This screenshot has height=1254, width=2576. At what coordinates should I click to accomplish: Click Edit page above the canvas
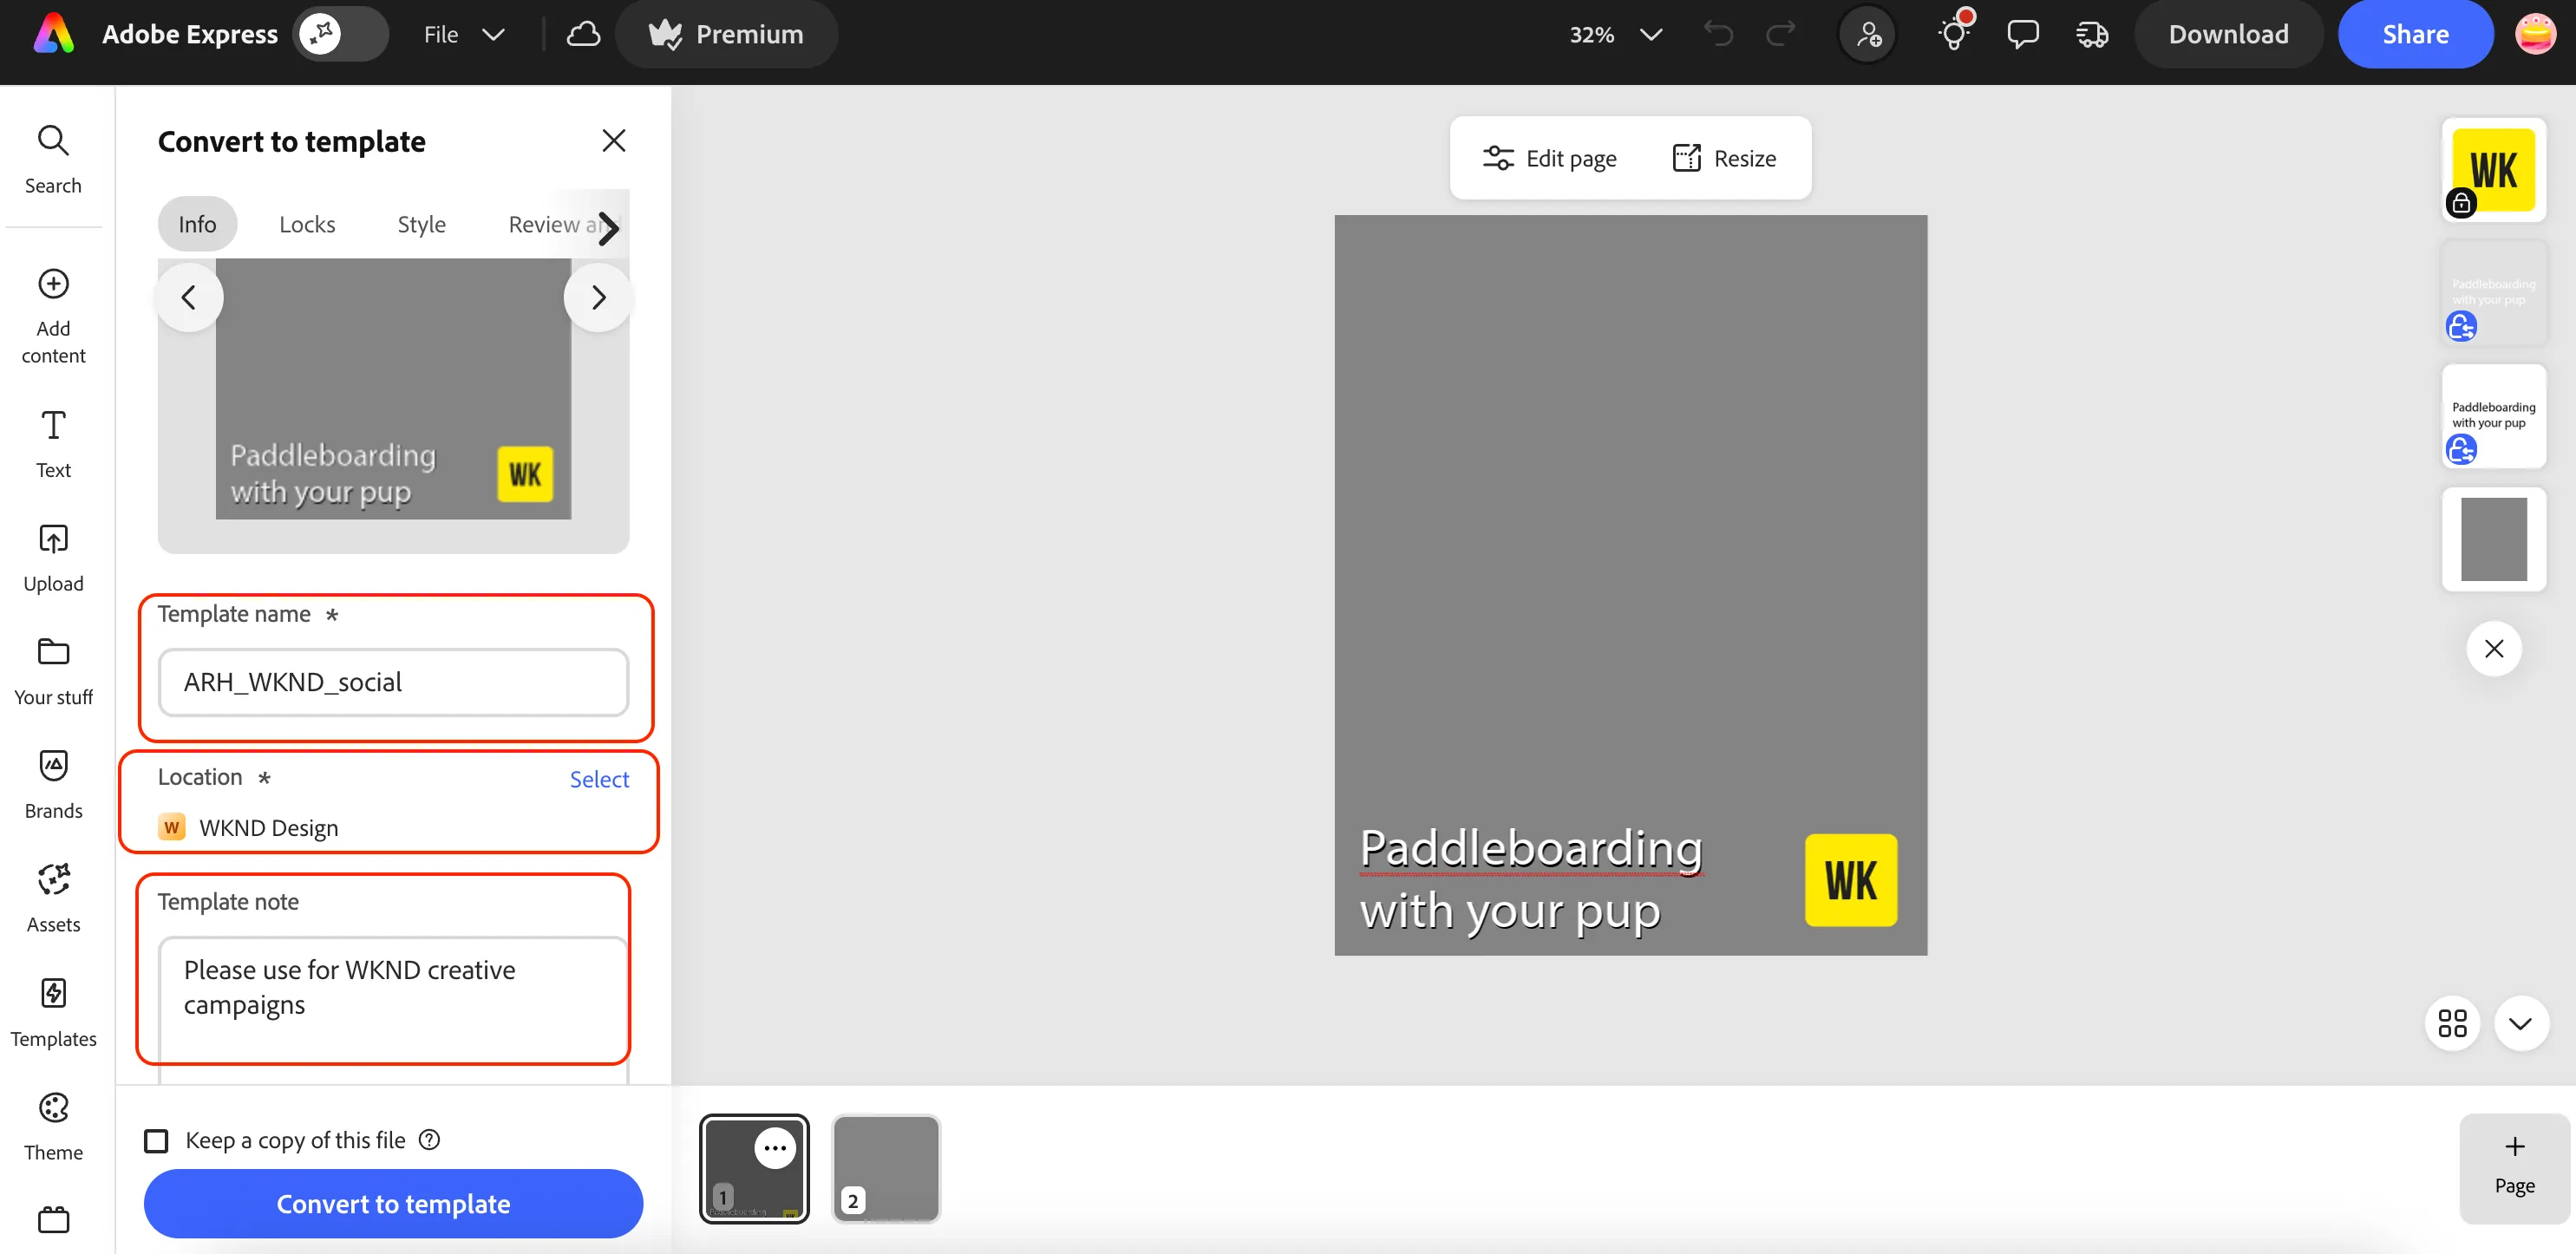point(1549,158)
